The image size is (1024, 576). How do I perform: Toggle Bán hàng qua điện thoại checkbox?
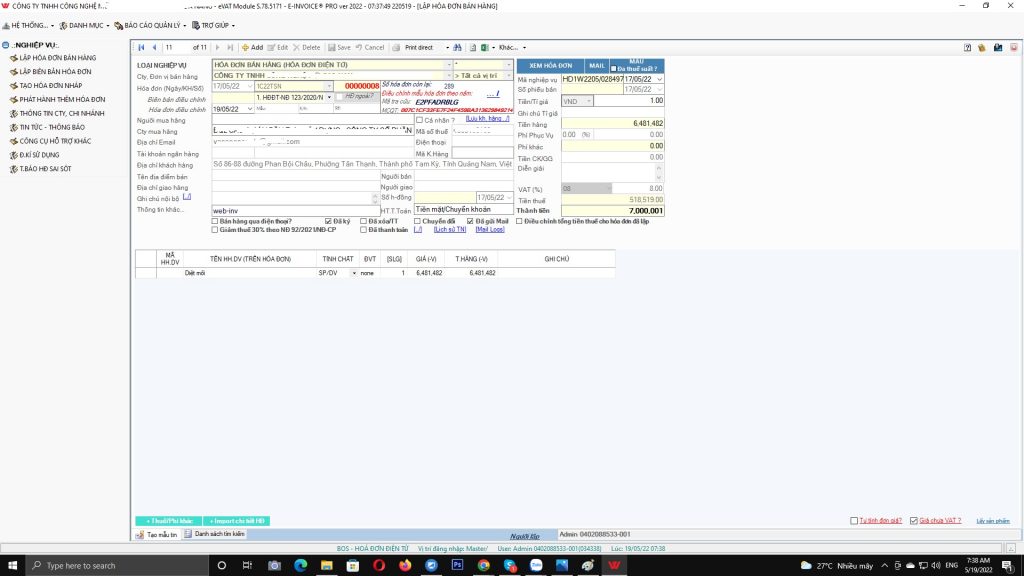point(214,221)
